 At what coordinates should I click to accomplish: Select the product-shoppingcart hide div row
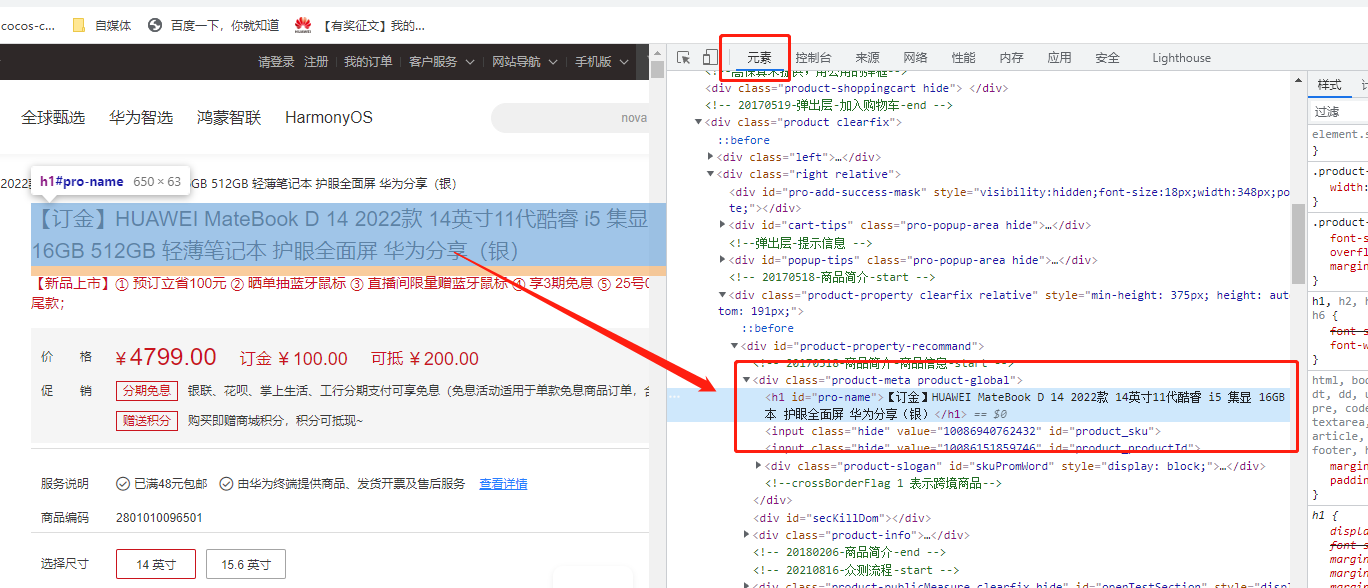point(980,88)
